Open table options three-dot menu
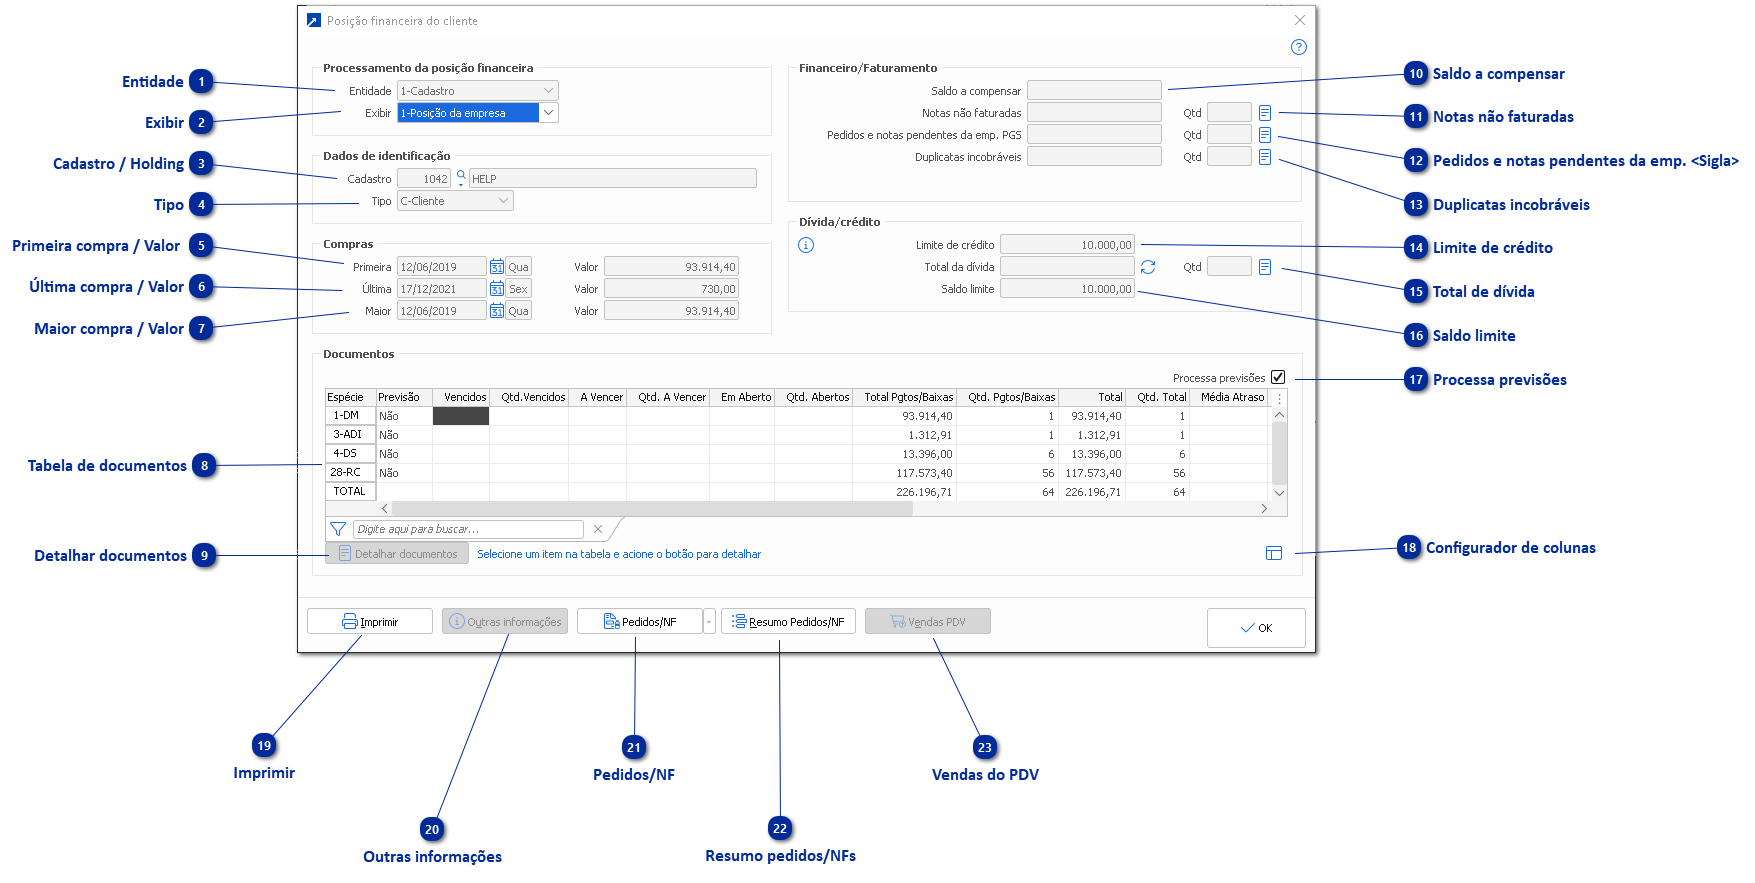This screenshot has width=1755, height=883. 1279,398
